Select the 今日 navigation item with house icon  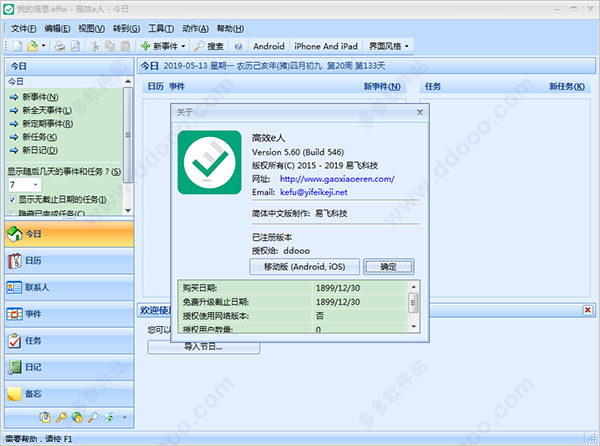click(x=69, y=234)
